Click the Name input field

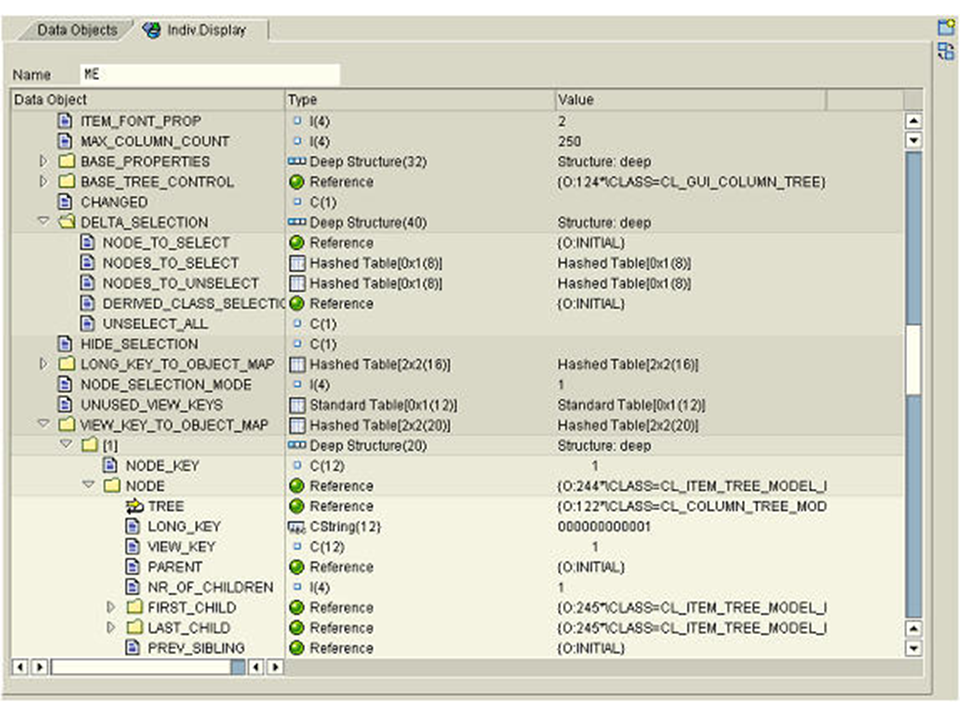(x=209, y=75)
